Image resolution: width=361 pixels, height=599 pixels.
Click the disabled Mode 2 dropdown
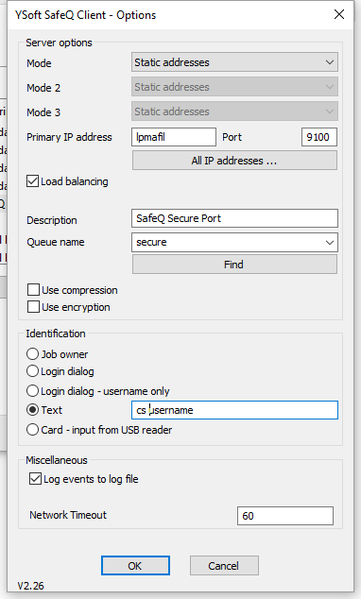[x=234, y=87]
